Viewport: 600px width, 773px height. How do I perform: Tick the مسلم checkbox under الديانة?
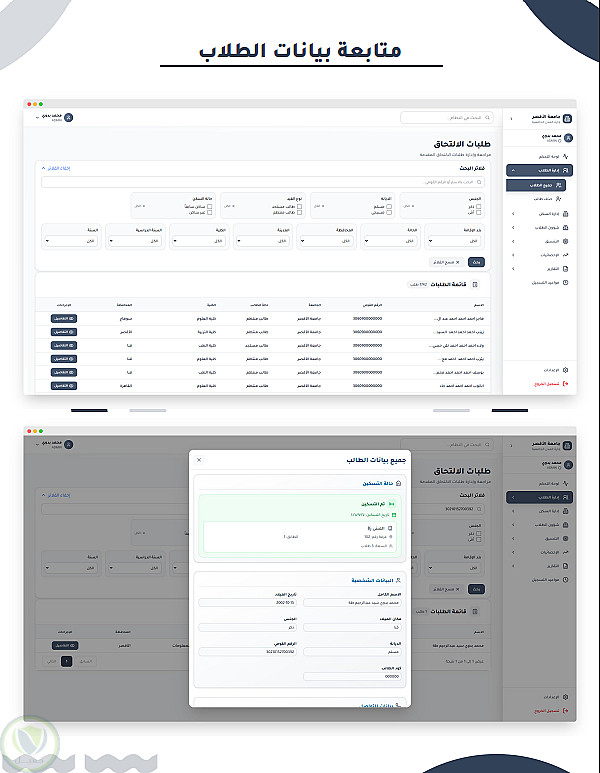(388, 207)
